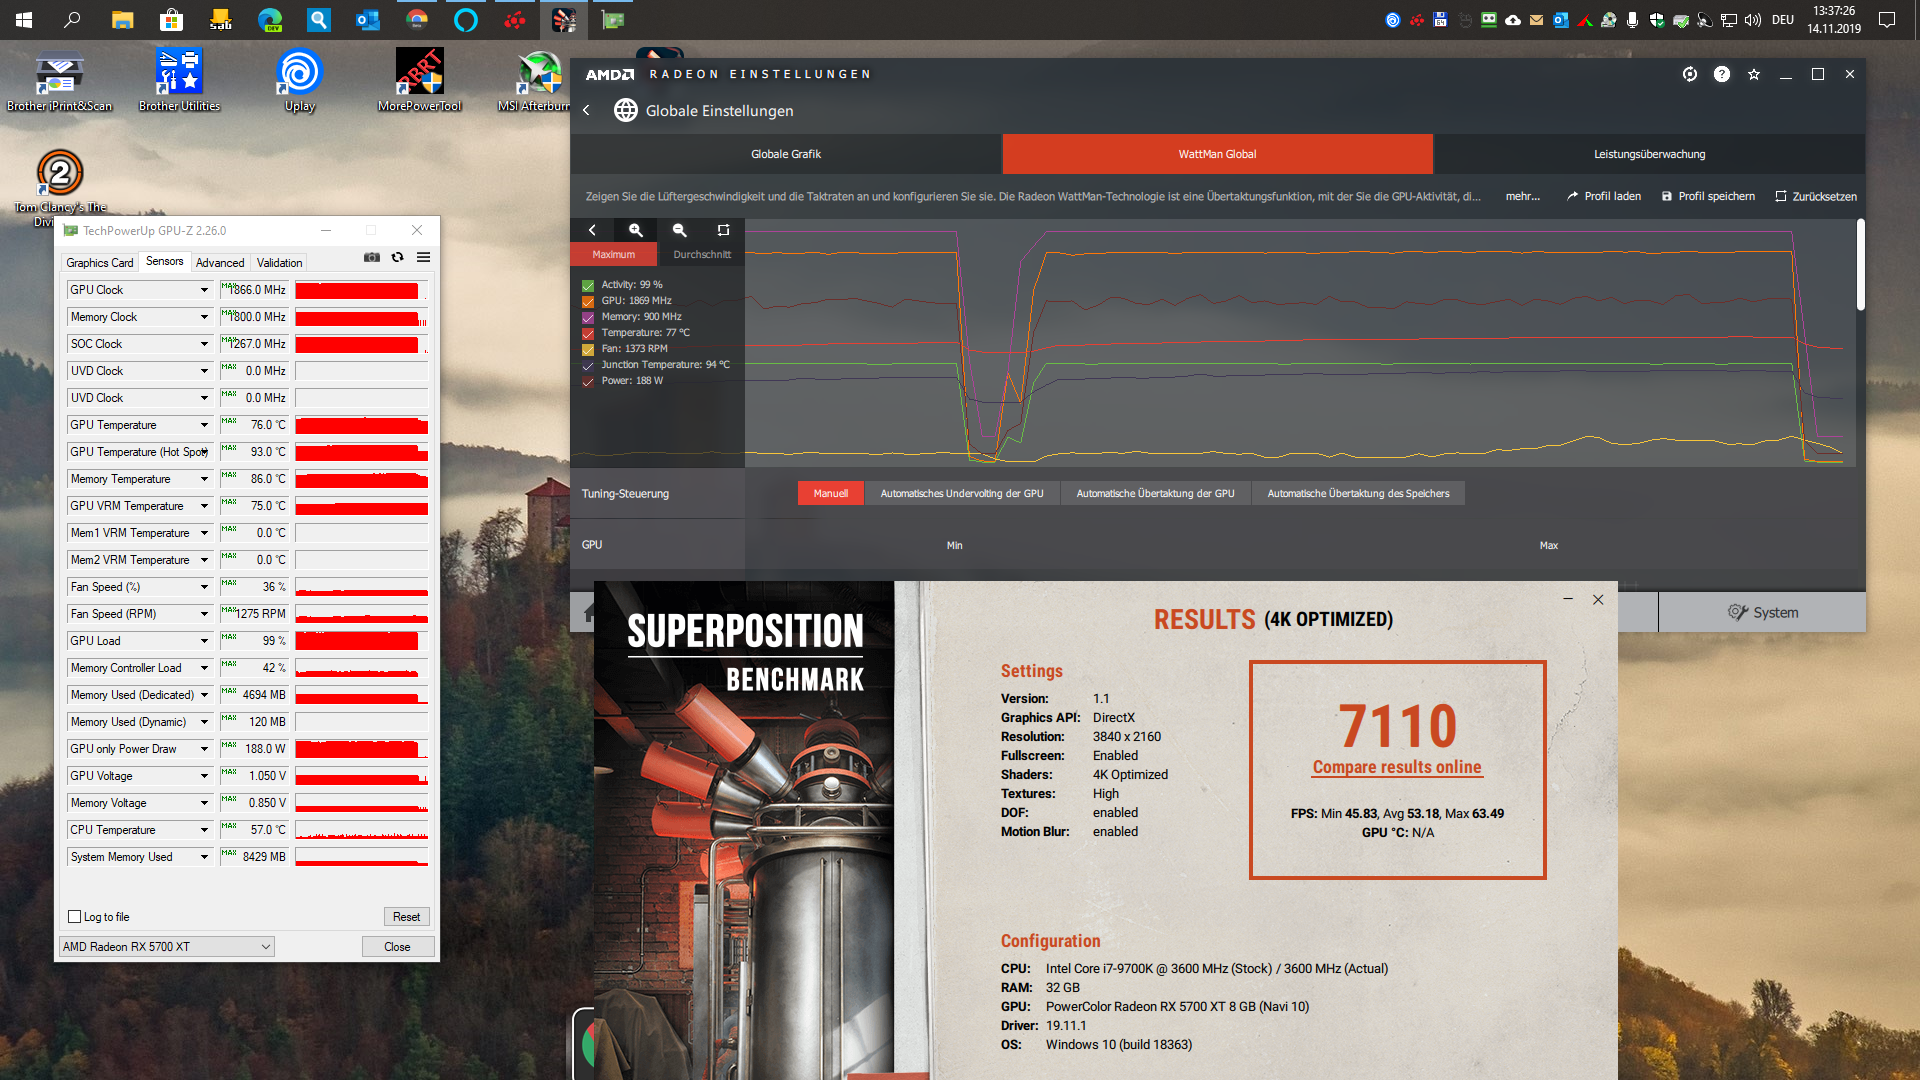1920x1080 pixels.
Task: Click the WattMan panel vertical scrollbar
Action: point(1860,265)
